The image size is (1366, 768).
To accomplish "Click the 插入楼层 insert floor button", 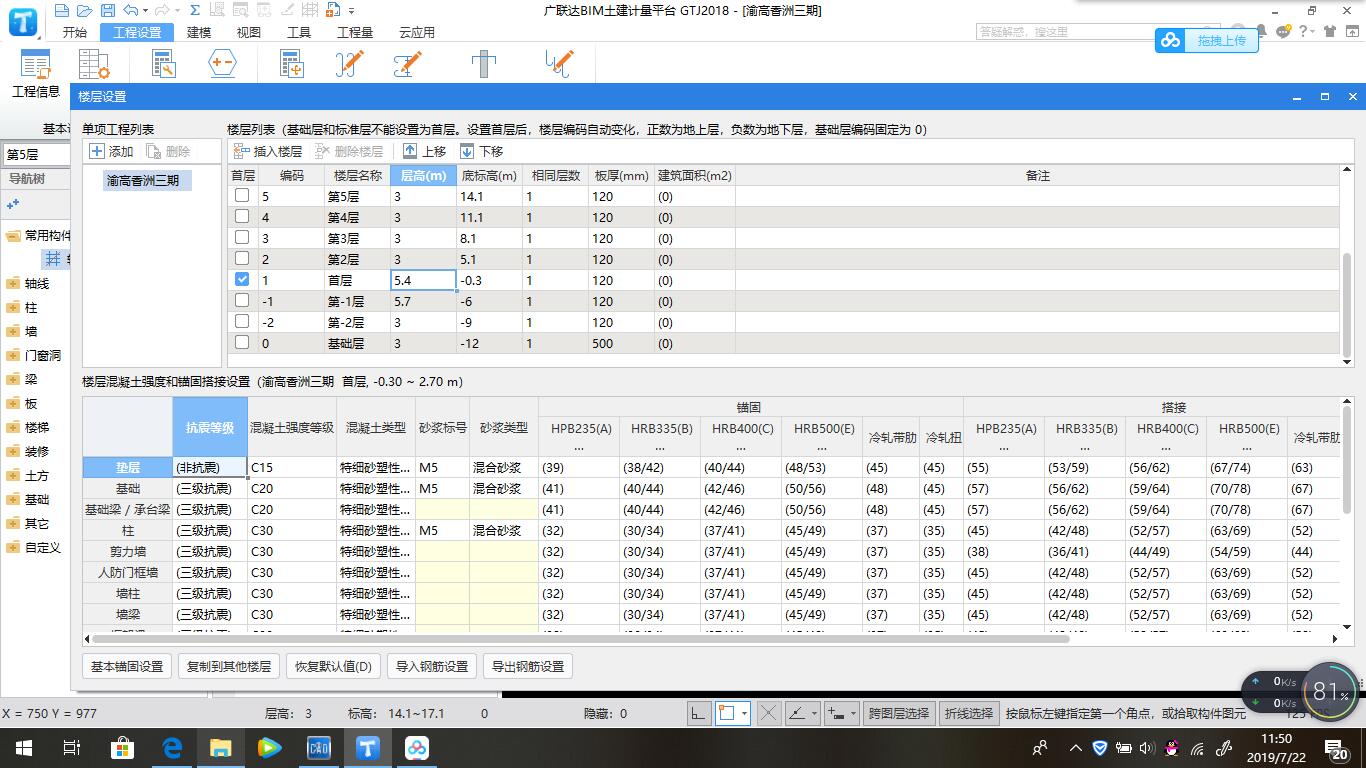I will (x=268, y=151).
